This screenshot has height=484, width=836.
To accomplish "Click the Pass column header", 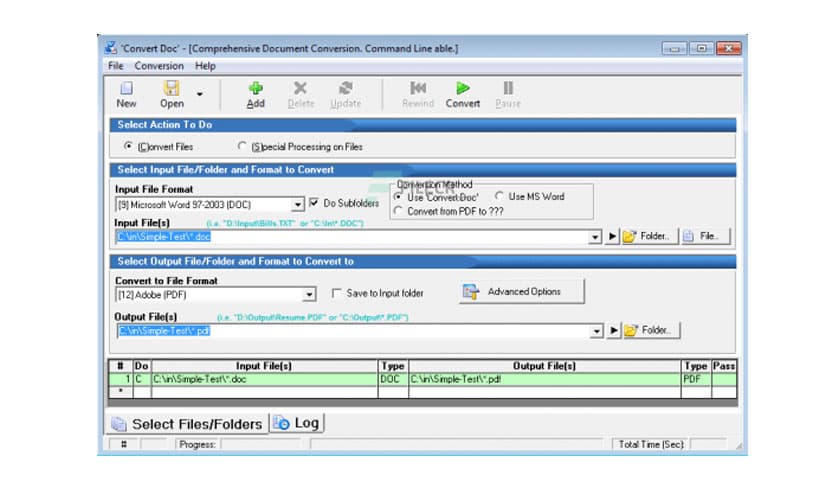I will pos(724,366).
